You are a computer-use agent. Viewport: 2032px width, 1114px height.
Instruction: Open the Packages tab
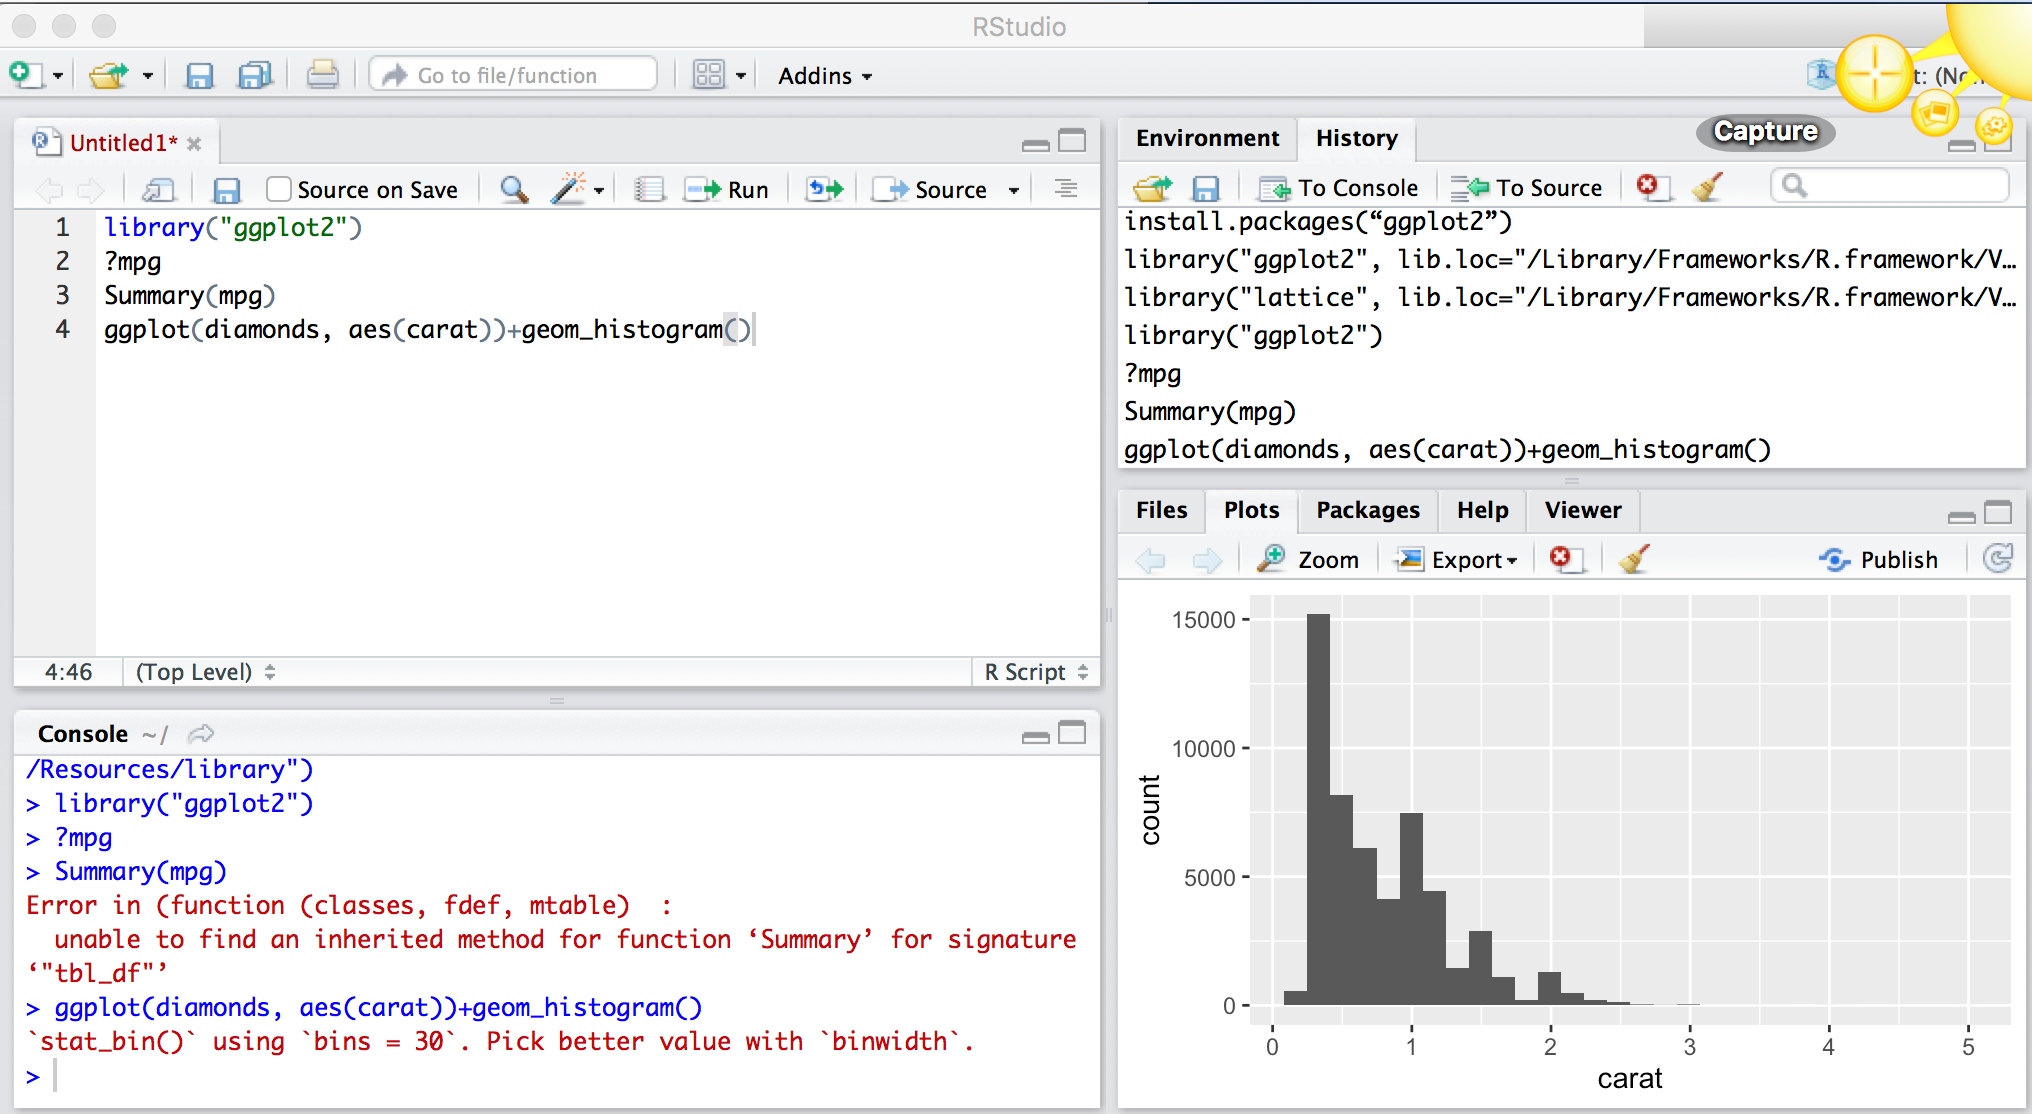1367,510
